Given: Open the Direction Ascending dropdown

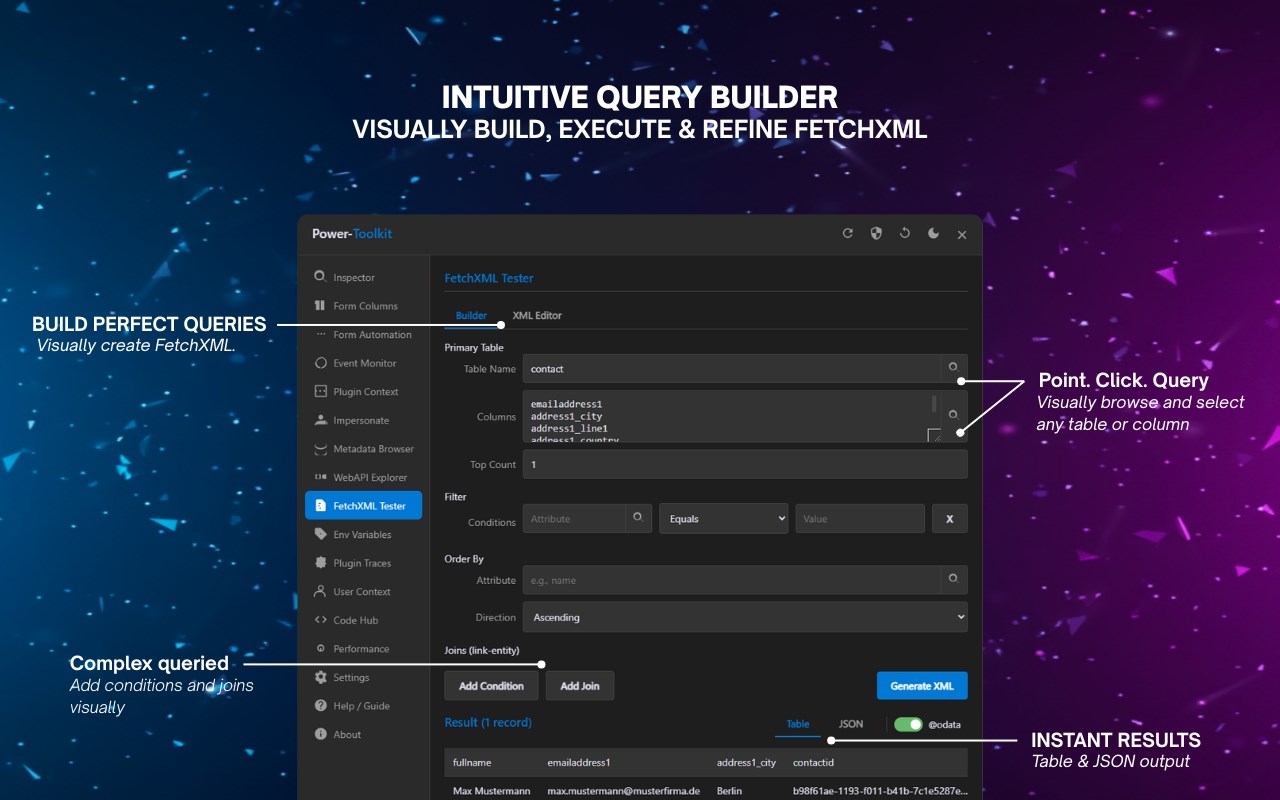Looking at the screenshot, I should click(x=745, y=617).
